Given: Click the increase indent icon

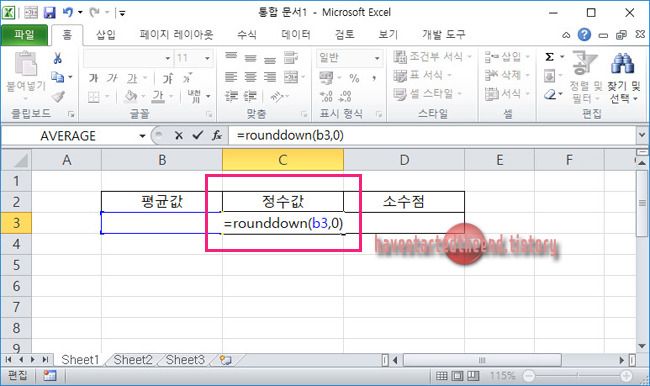Looking at the screenshot, I should click(250, 96).
